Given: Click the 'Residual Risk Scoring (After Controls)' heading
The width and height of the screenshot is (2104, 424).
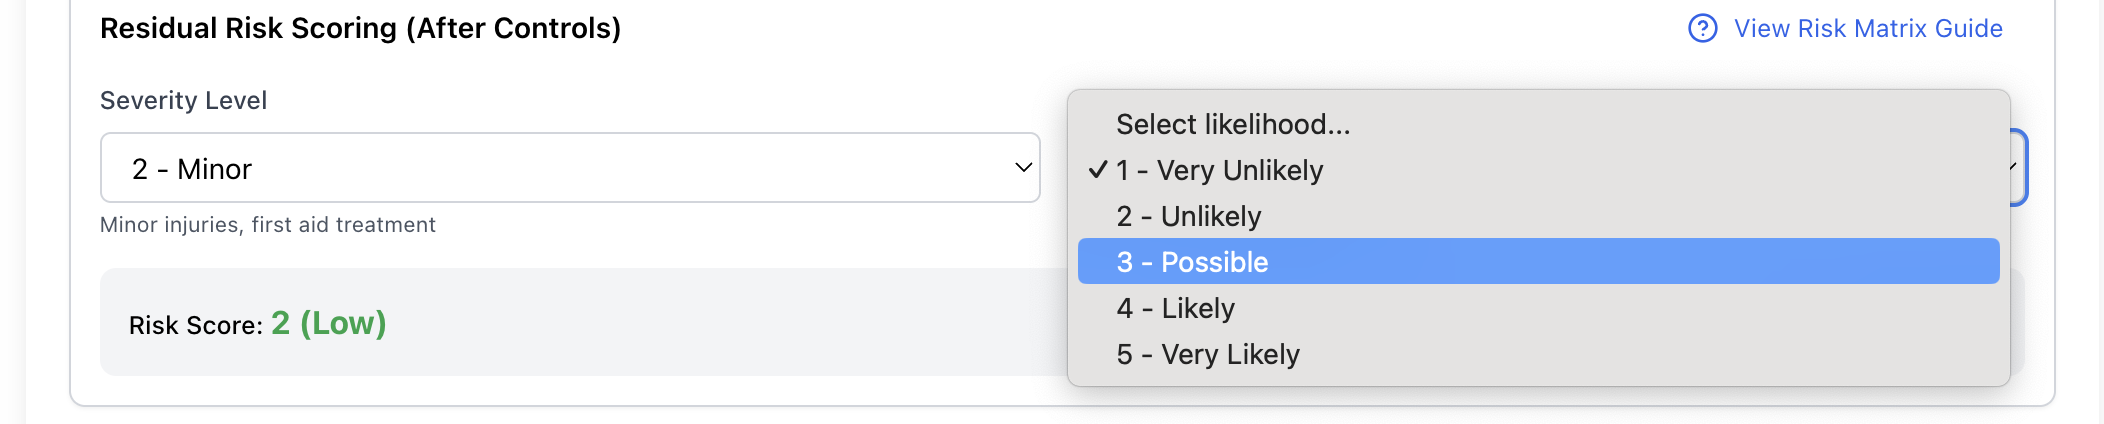Looking at the screenshot, I should point(360,28).
